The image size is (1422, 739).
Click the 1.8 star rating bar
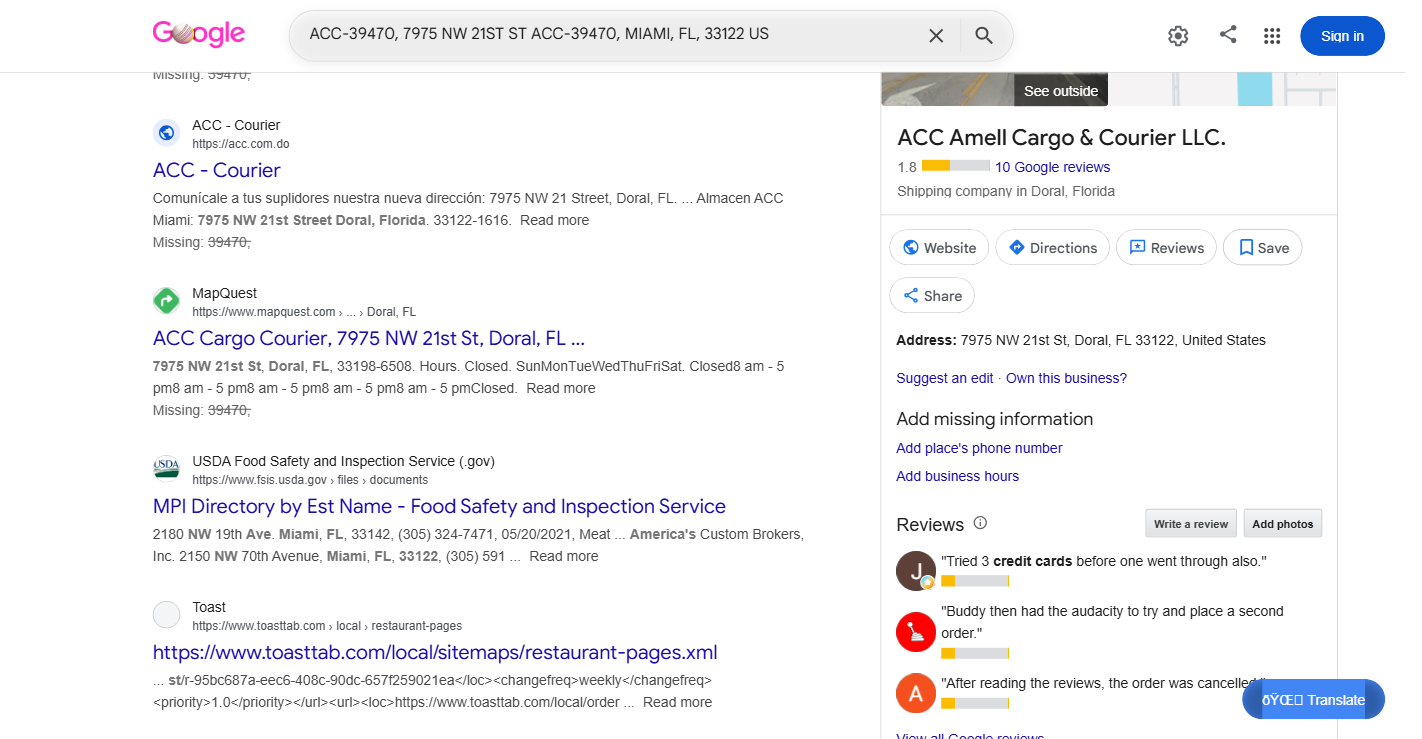956,167
